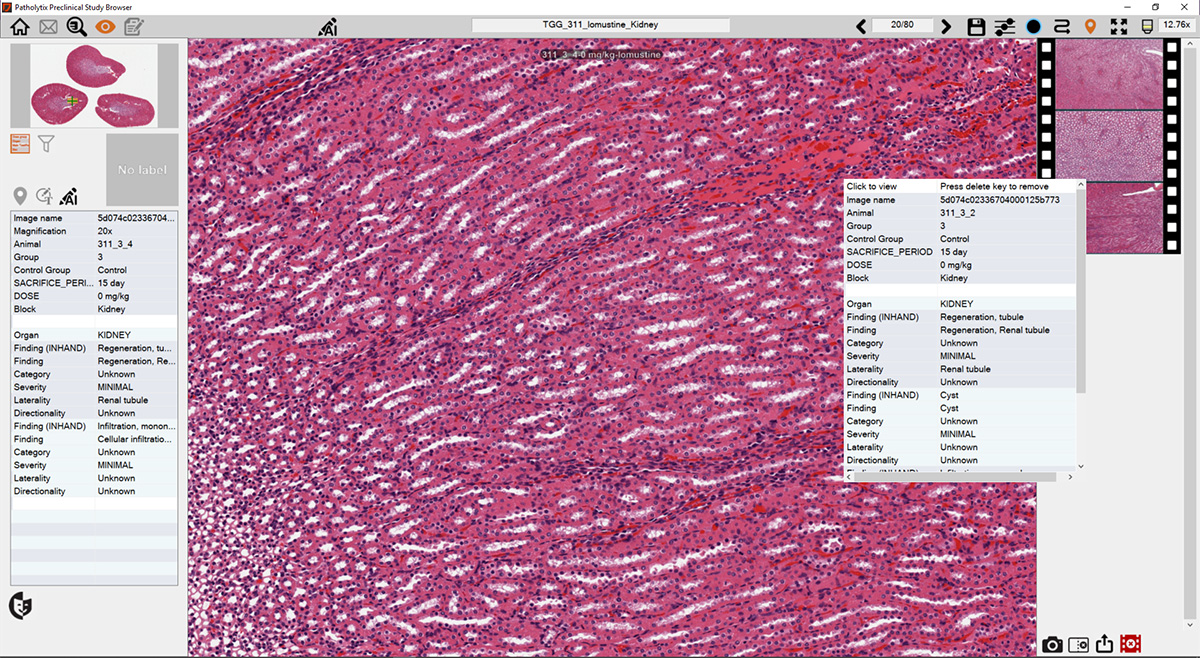Open image adjustment sliders
Viewport: 1200px width, 658px height.
[x=1005, y=27]
